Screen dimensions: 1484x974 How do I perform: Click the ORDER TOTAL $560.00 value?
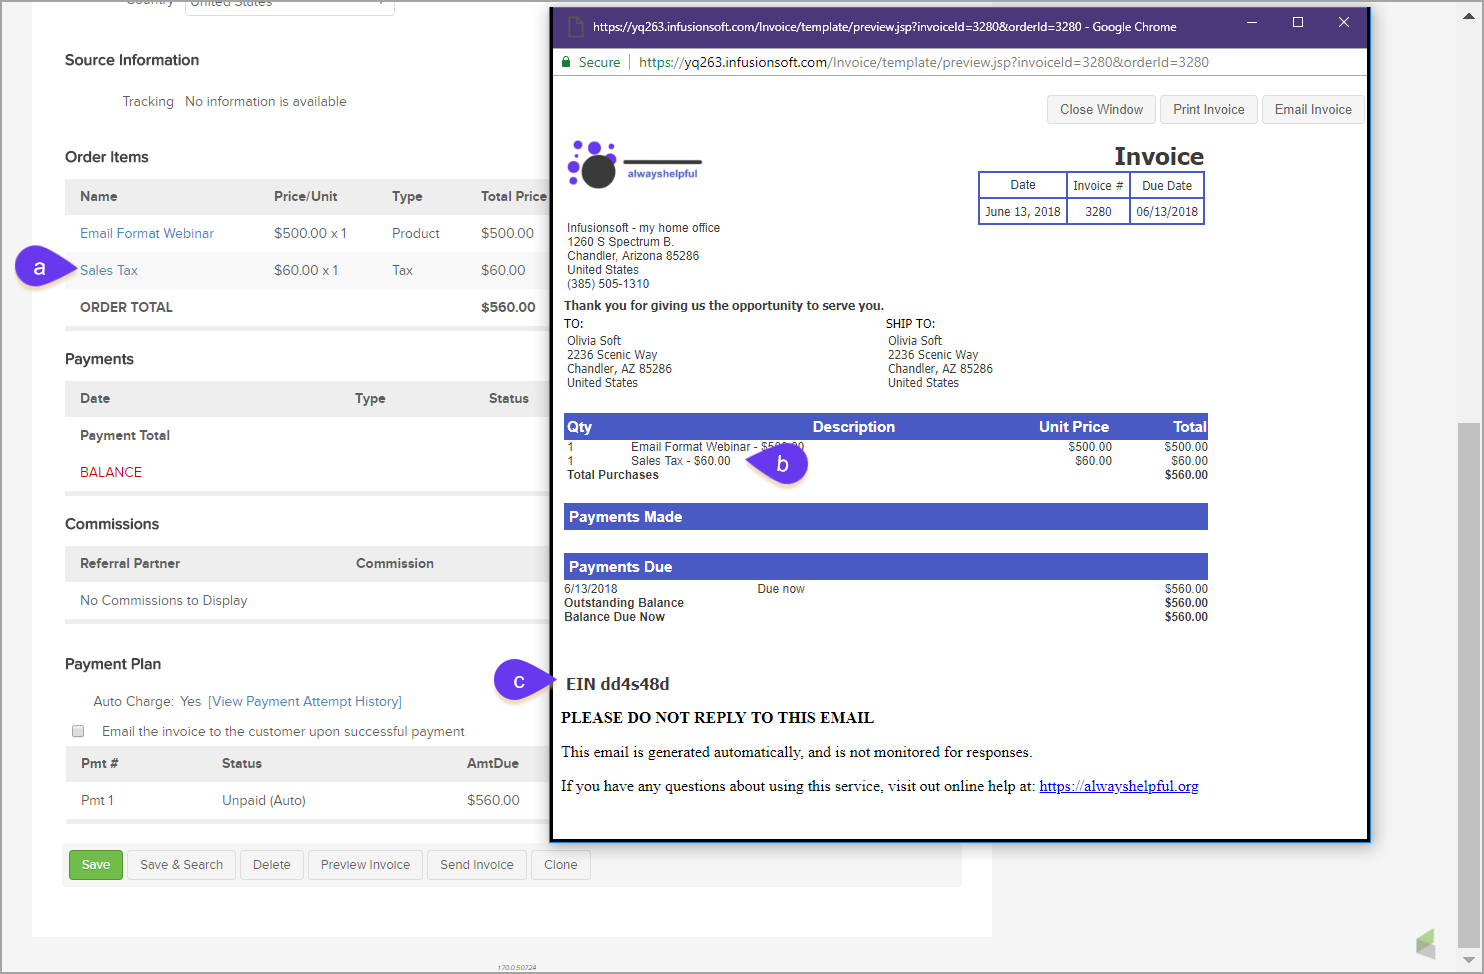508,307
